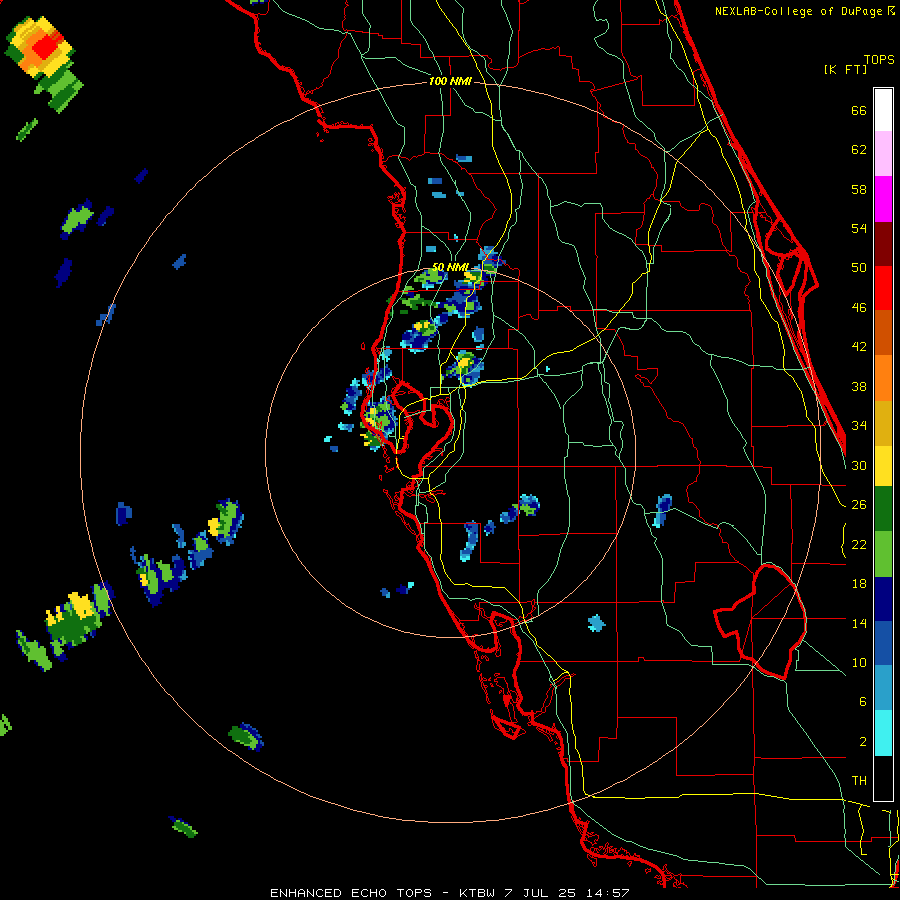900x900 pixels.
Task: Click the 14 value on the legend
Action: pos(859,623)
